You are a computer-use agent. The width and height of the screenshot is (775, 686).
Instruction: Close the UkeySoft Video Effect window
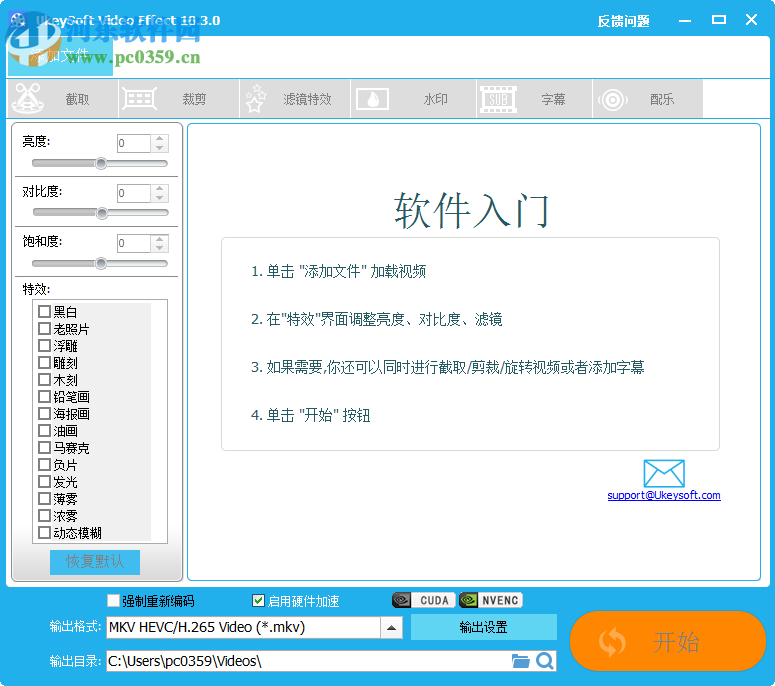751,20
